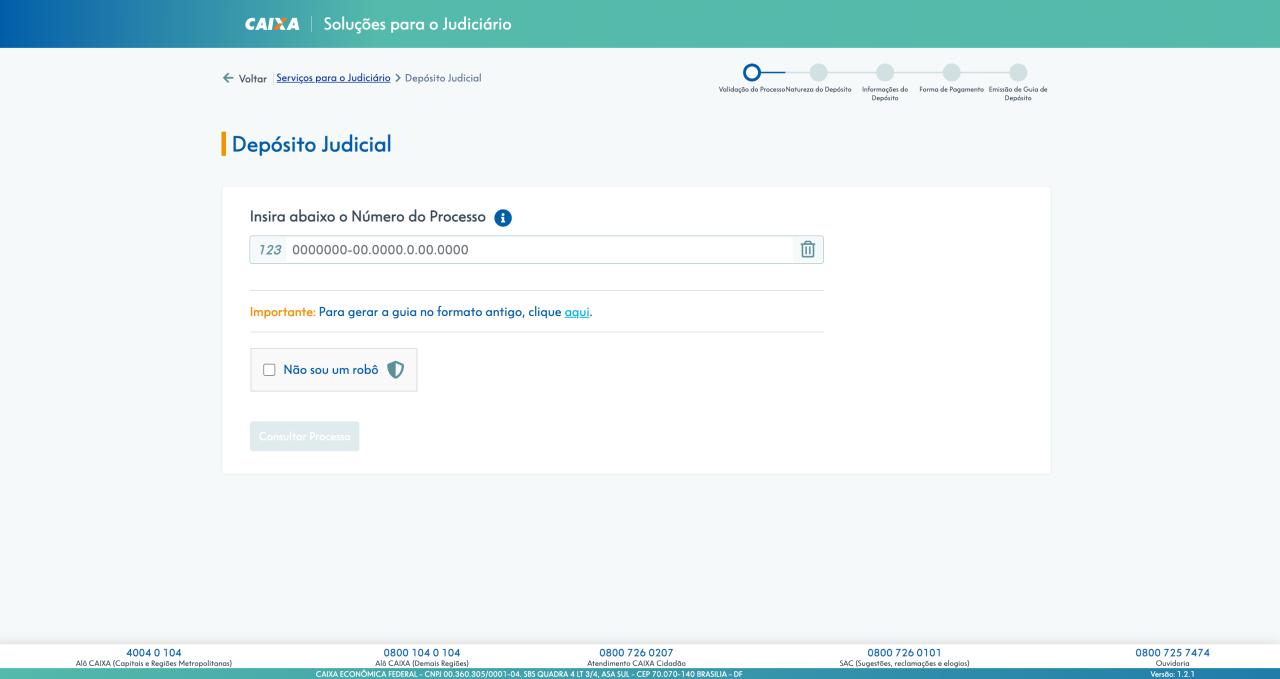Select the Informações do Depósito step circle

click(x=885, y=72)
